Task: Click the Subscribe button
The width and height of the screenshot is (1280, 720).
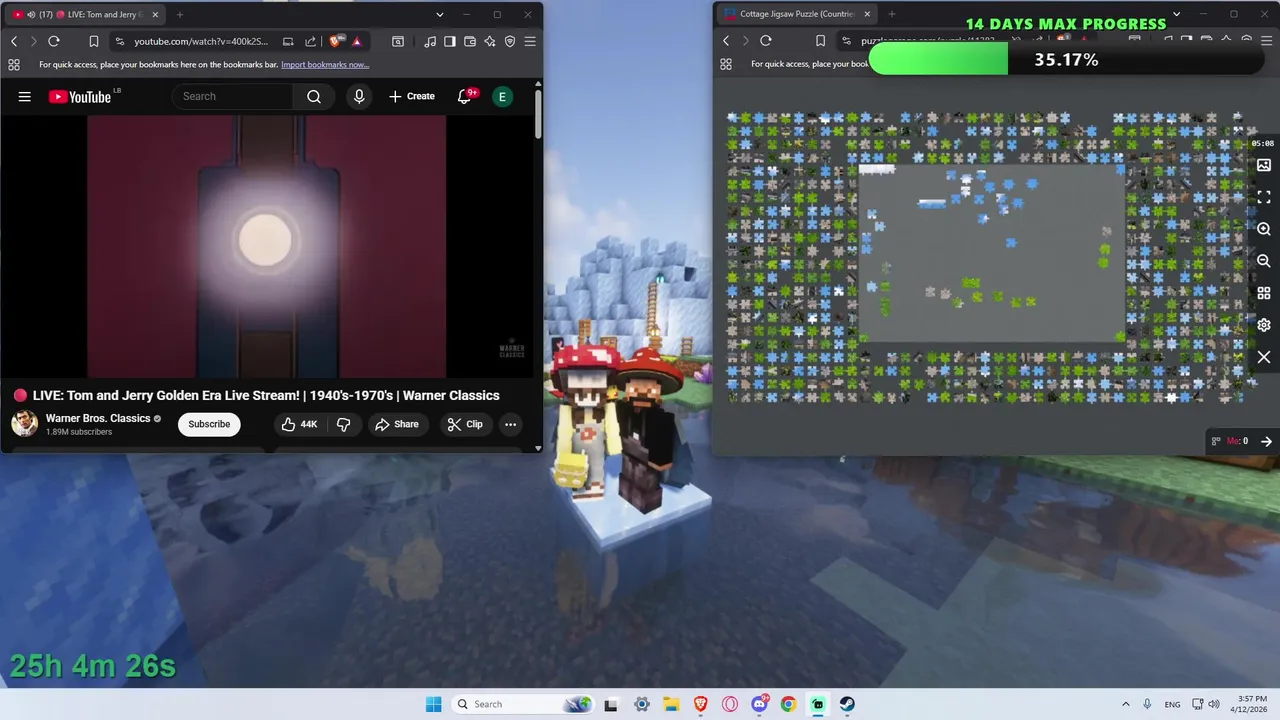Action: pos(209,424)
